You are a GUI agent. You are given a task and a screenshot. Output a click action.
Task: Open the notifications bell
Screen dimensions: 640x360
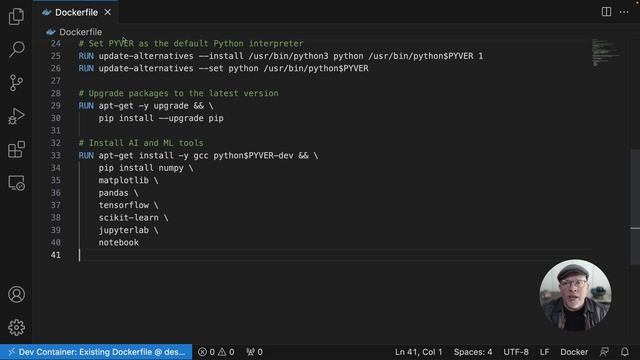625,352
